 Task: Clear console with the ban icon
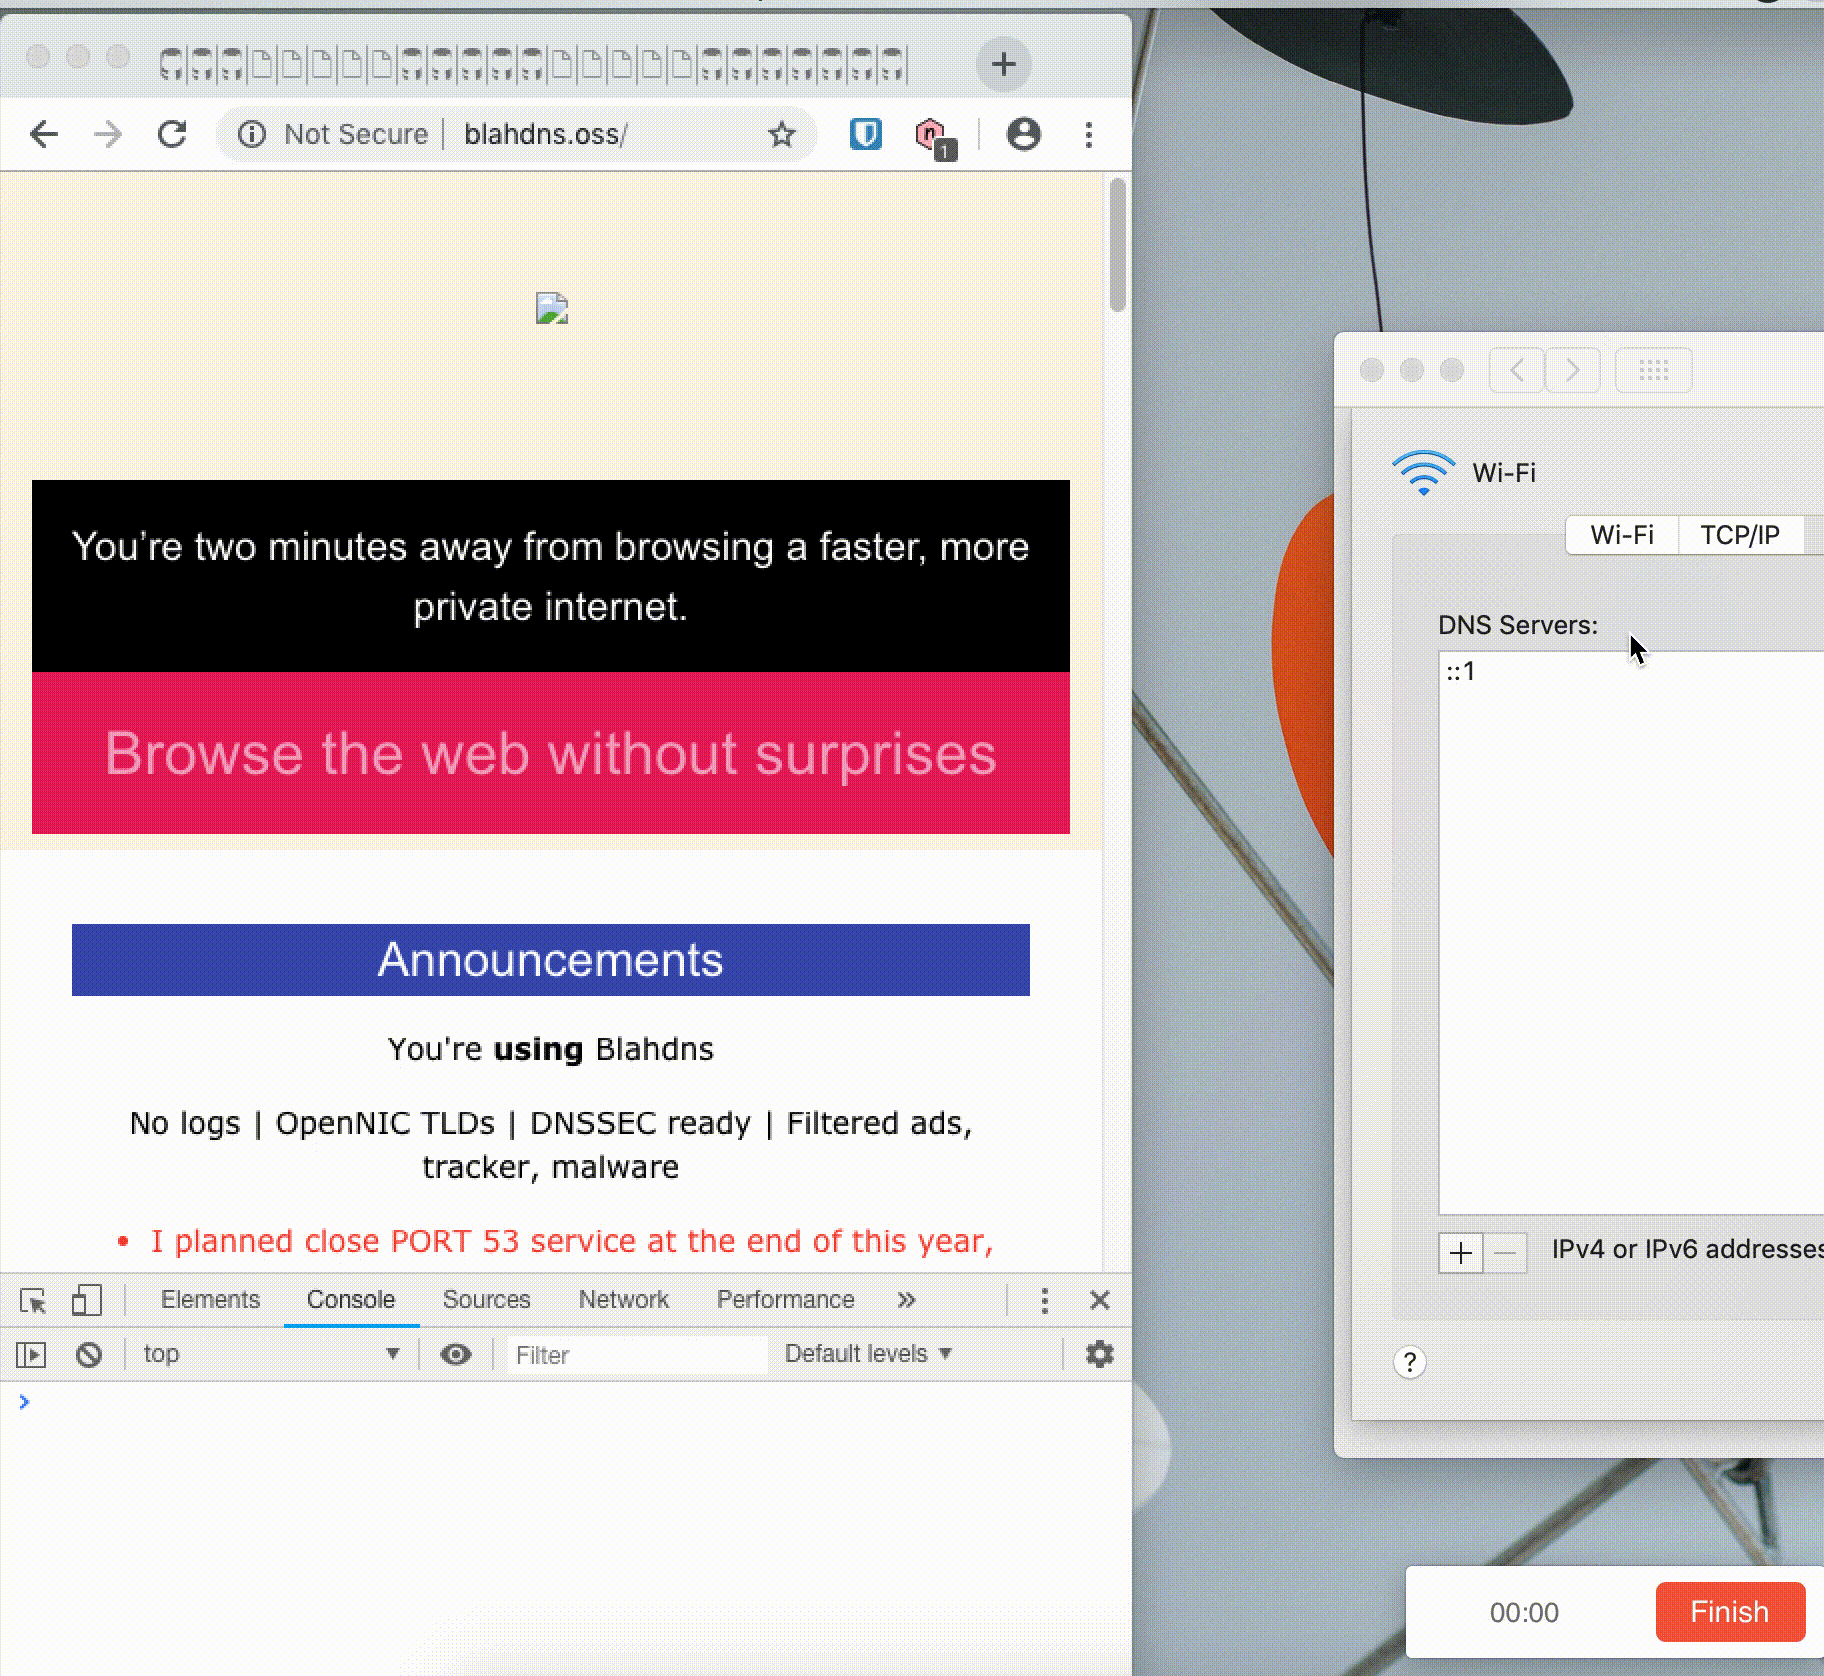(x=89, y=1354)
